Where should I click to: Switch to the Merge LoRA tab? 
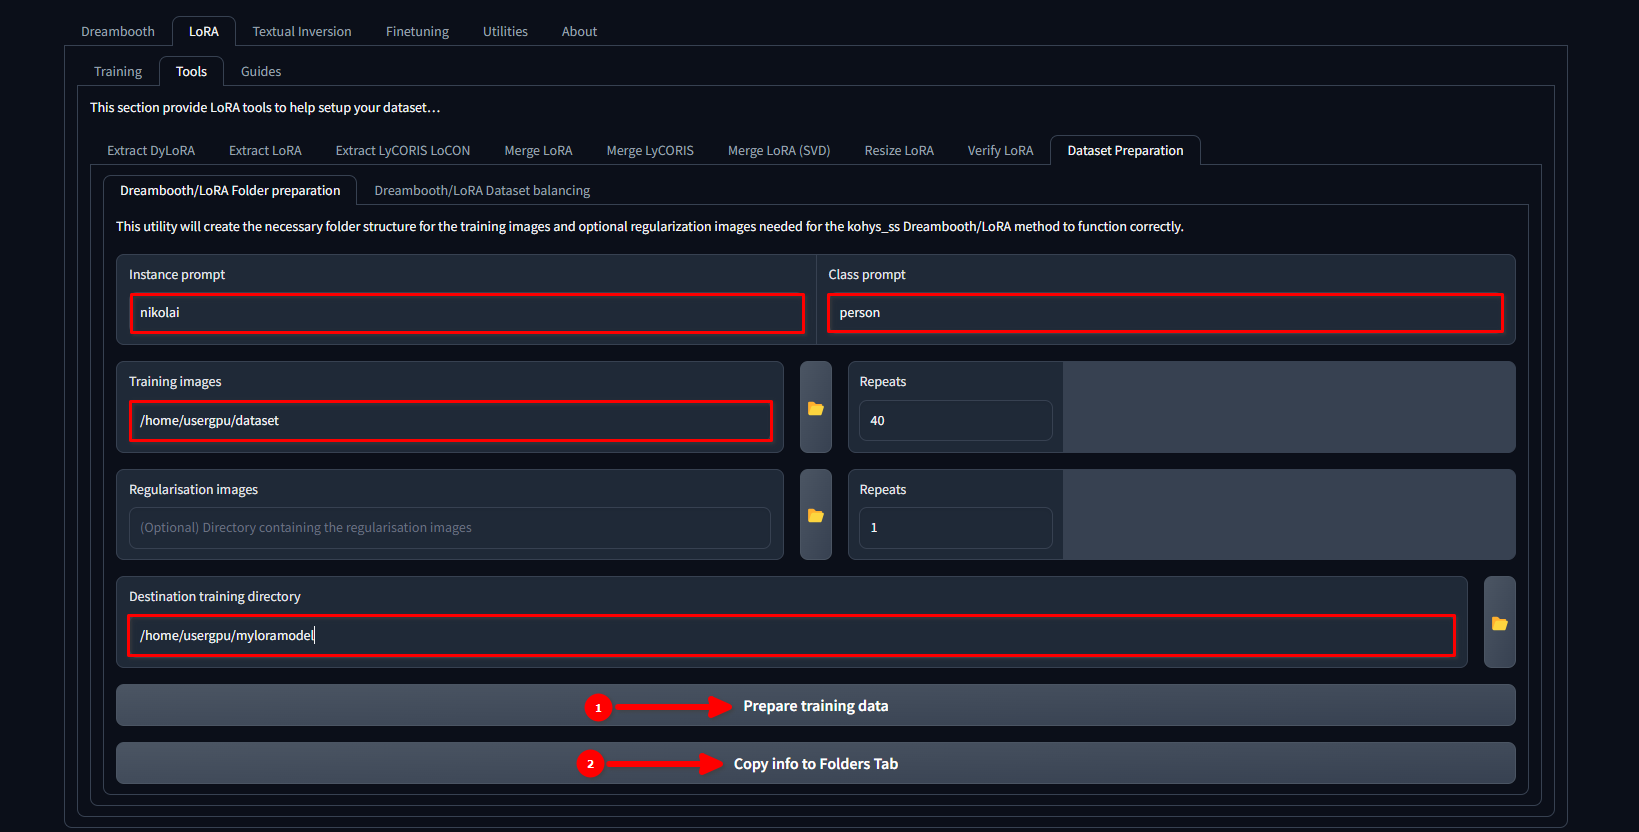(538, 150)
